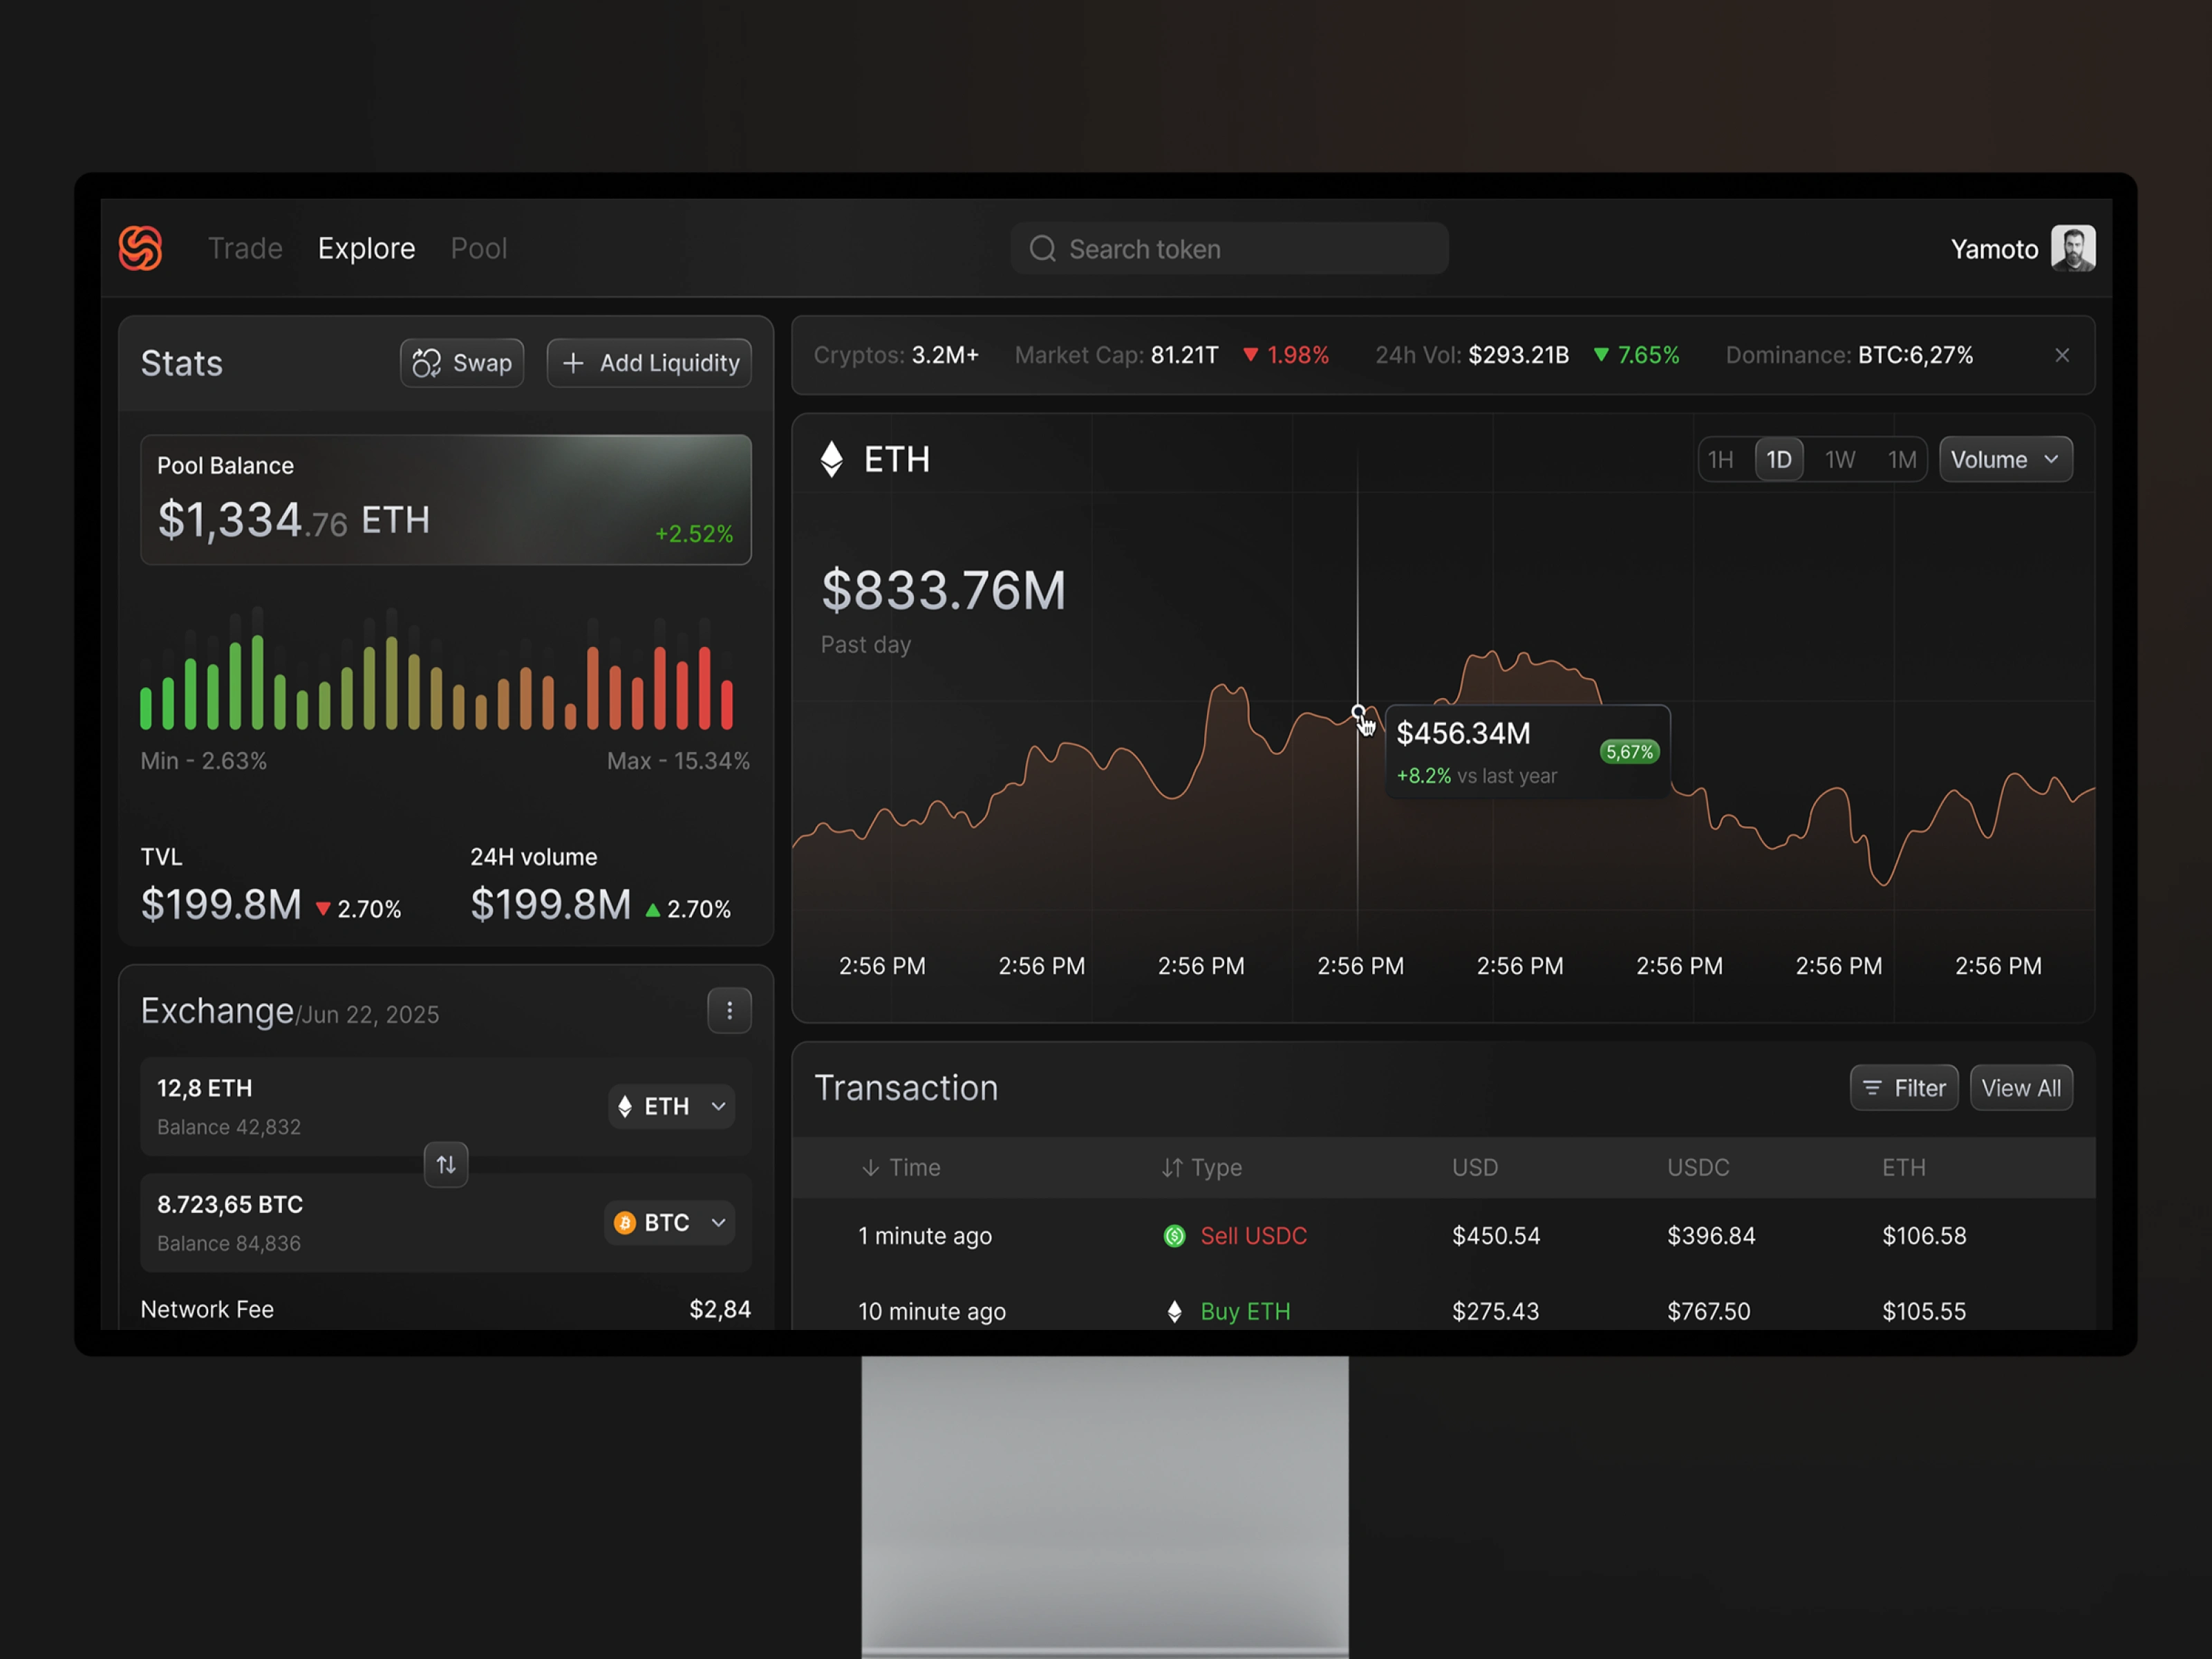Open Yamoto profile avatar

(x=2073, y=248)
